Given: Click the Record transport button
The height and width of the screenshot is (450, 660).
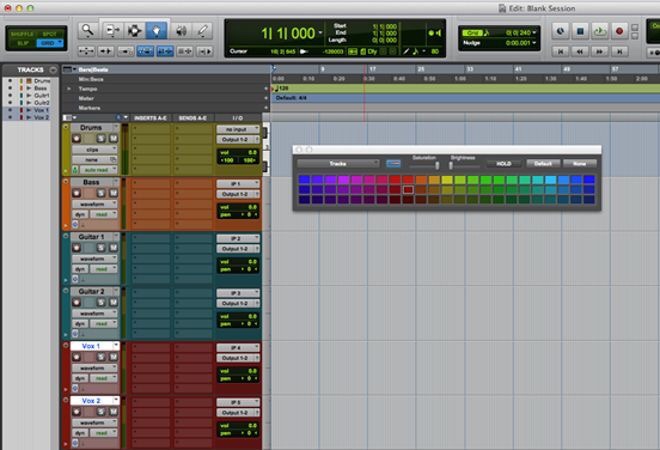Looking at the screenshot, I should click(x=618, y=31).
